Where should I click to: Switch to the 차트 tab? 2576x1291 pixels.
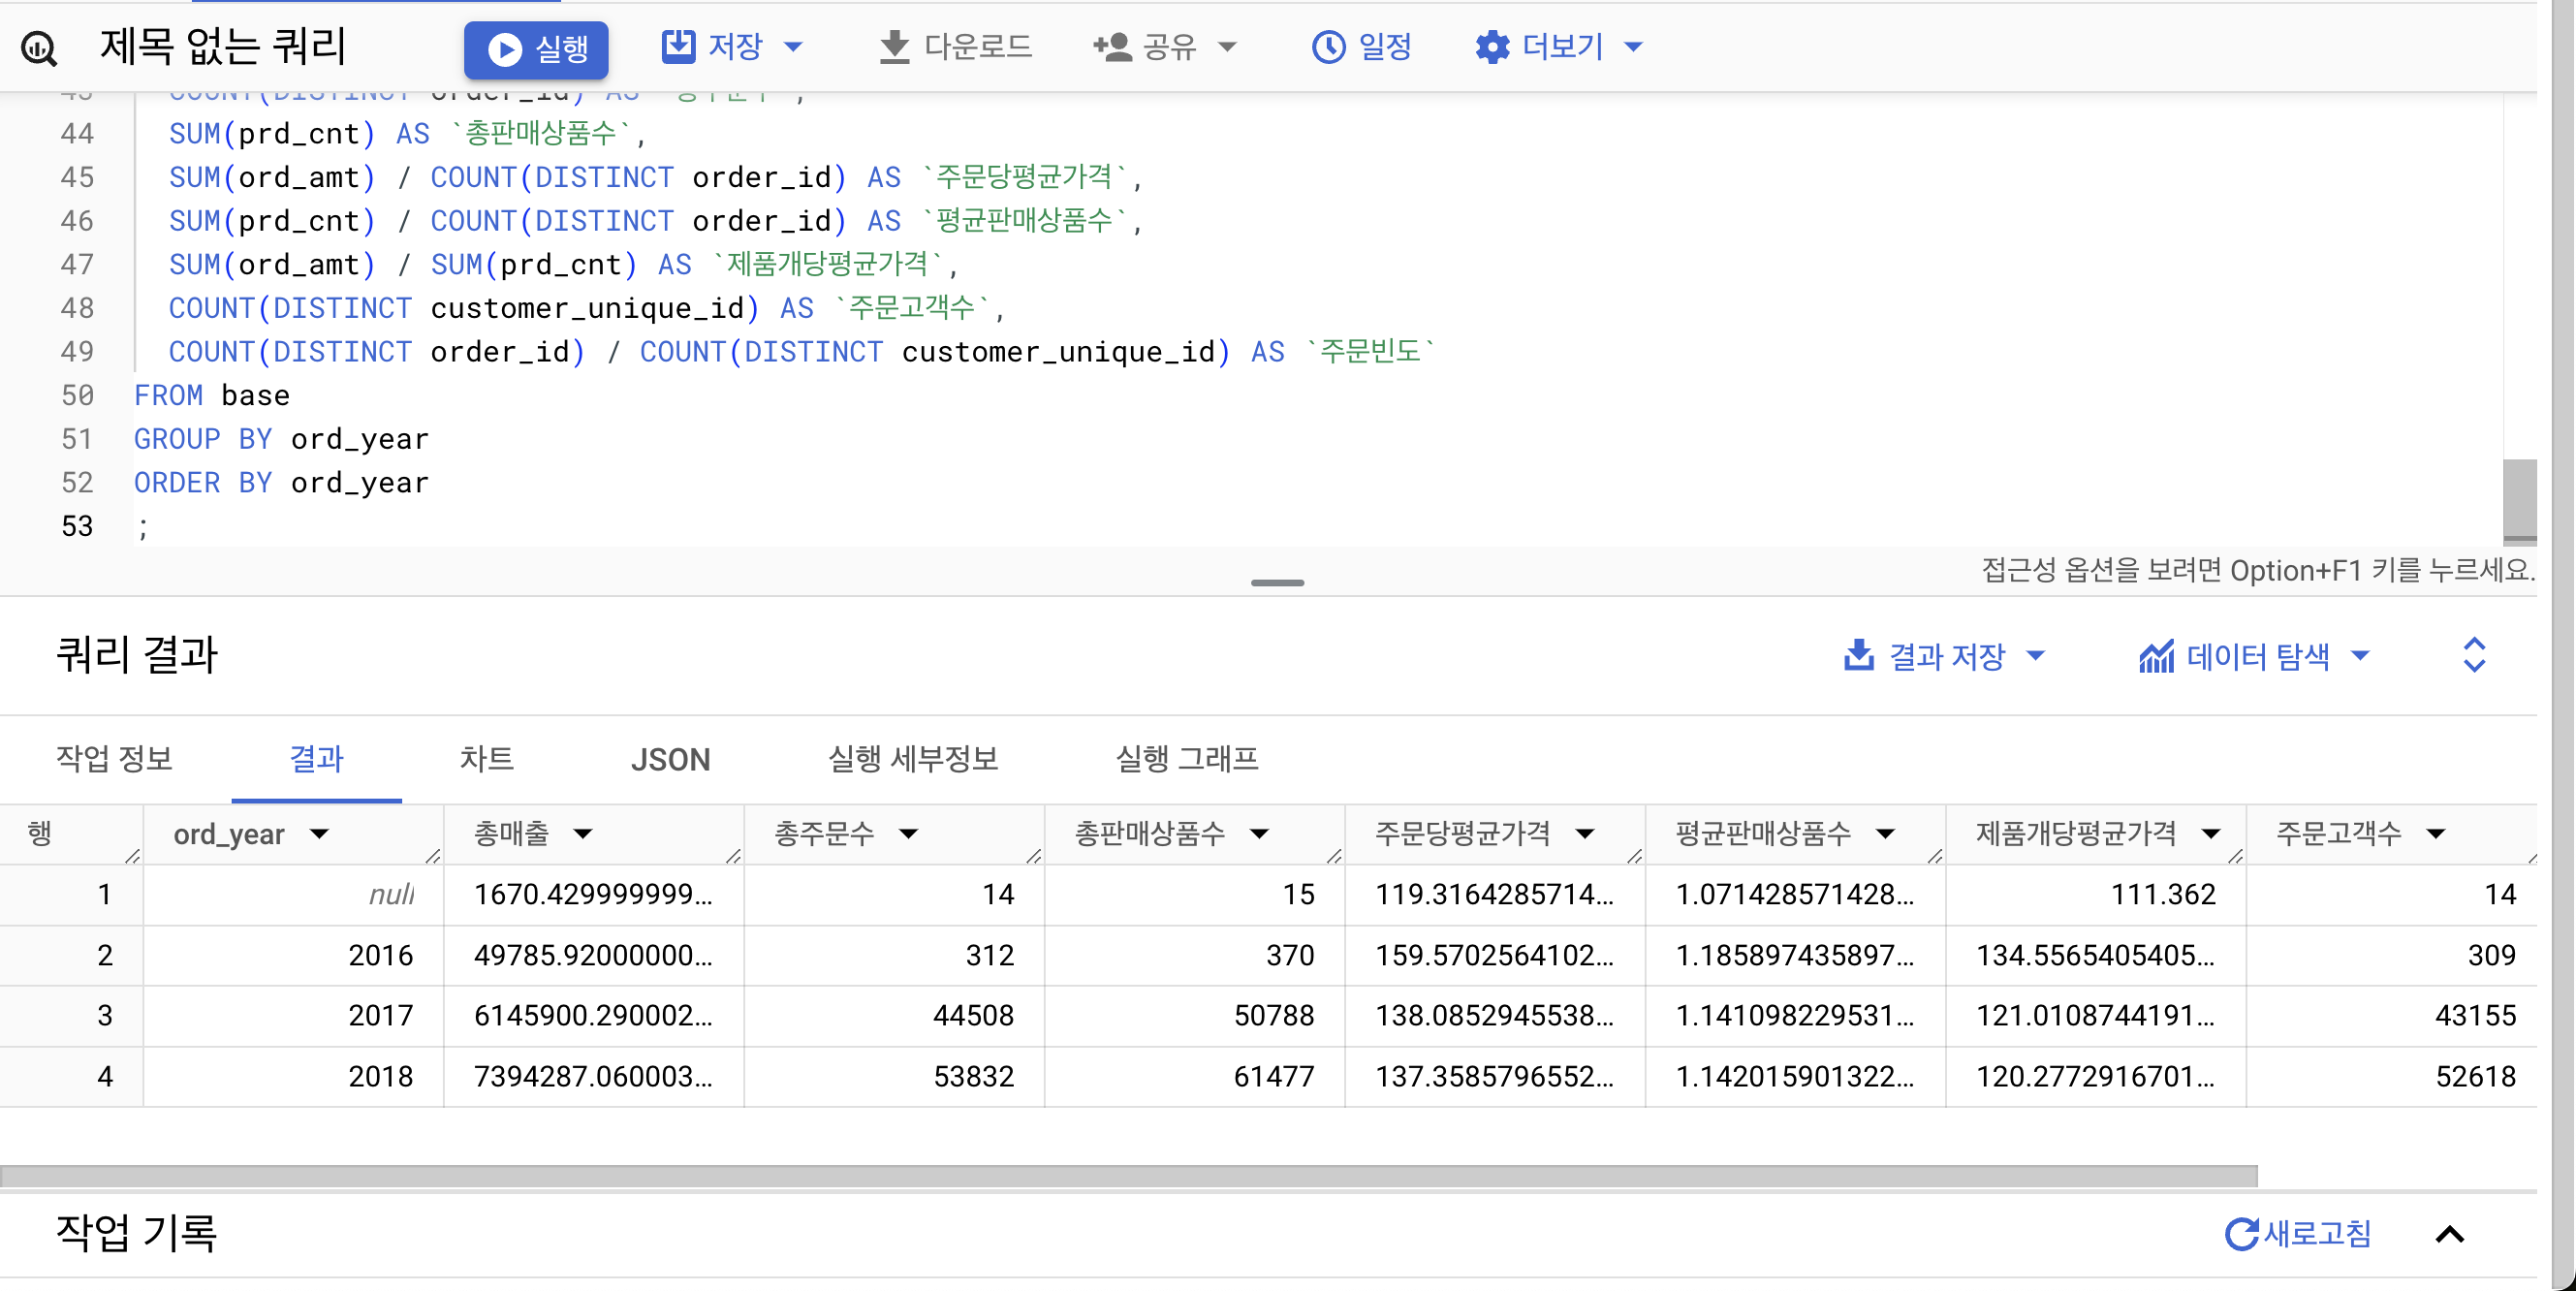point(486,759)
